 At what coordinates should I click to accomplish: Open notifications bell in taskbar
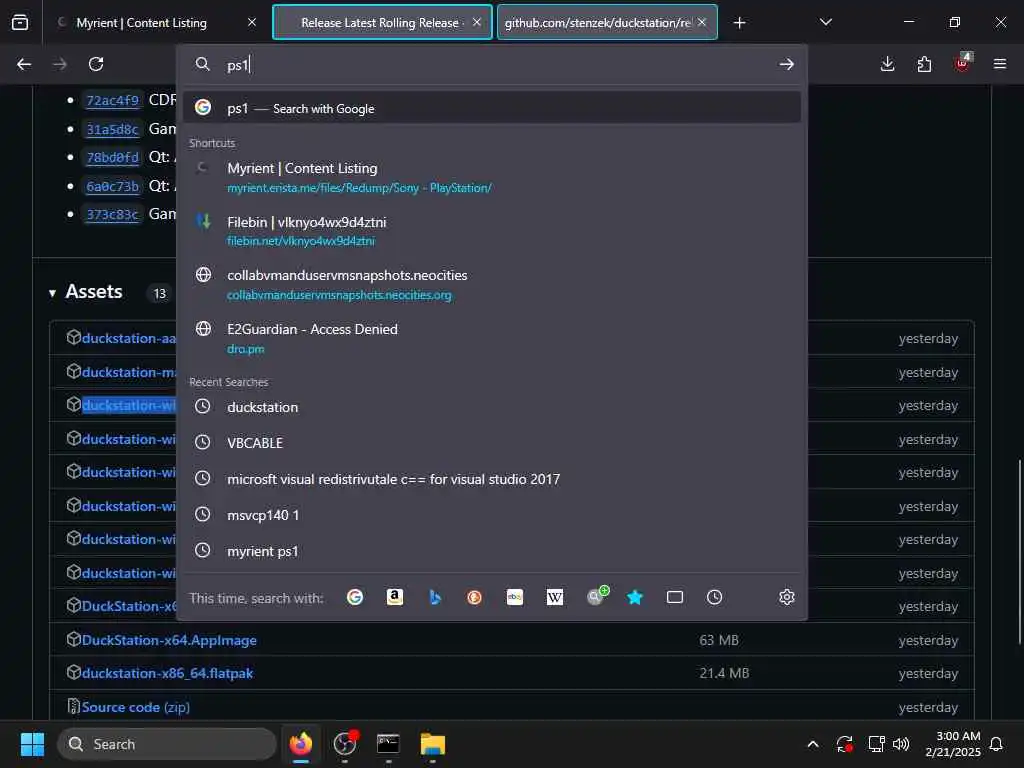point(997,744)
